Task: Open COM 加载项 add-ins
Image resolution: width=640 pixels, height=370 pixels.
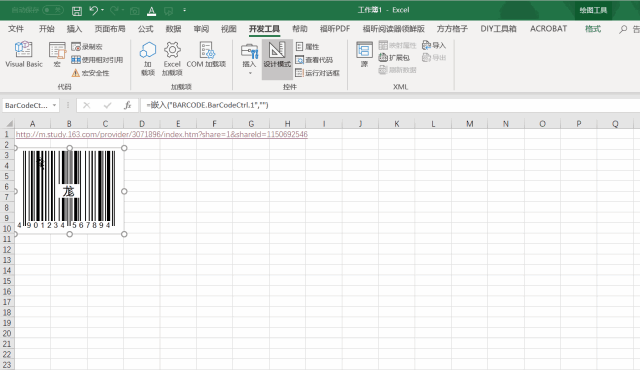Action: (206, 55)
